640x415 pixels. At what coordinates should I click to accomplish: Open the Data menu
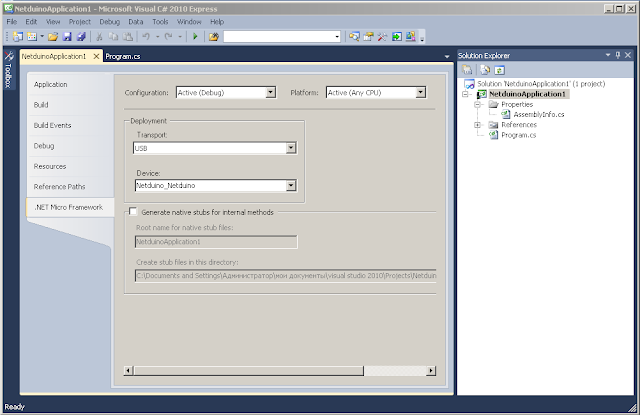point(136,22)
